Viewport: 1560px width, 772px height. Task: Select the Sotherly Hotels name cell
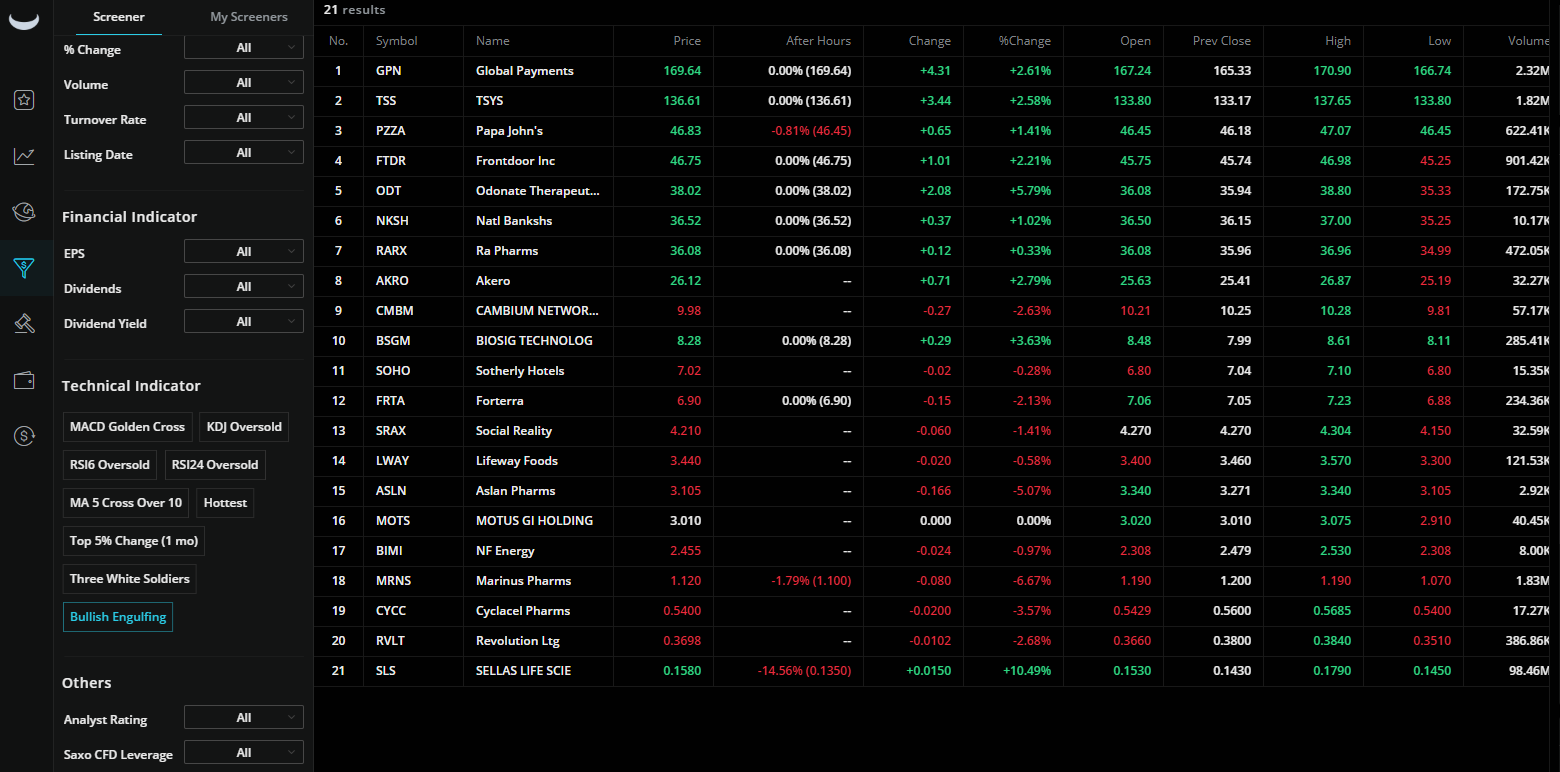point(520,371)
